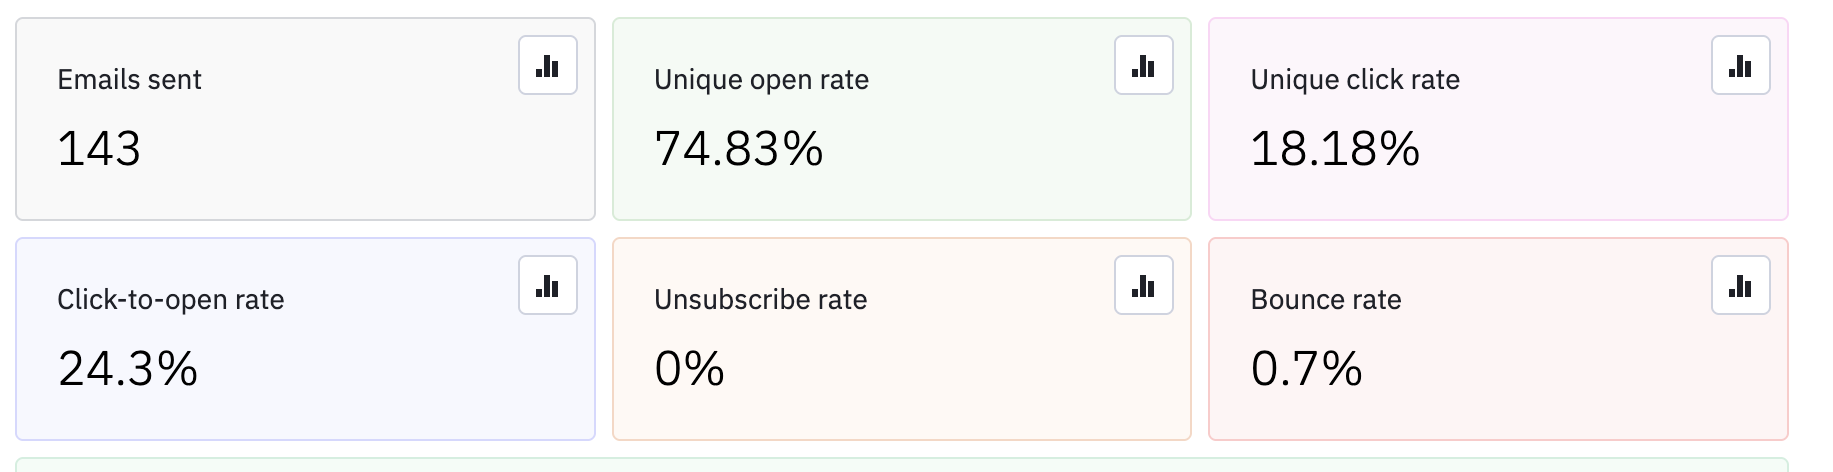1833x472 pixels.
Task: View chart for Click-to-open rate
Action: [x=548, y=286]
